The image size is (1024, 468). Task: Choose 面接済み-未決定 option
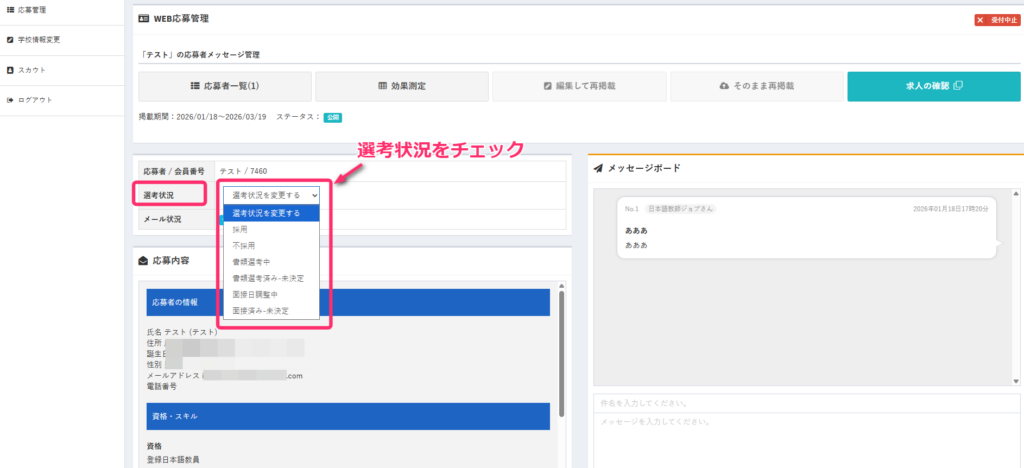tap(260, 311)
